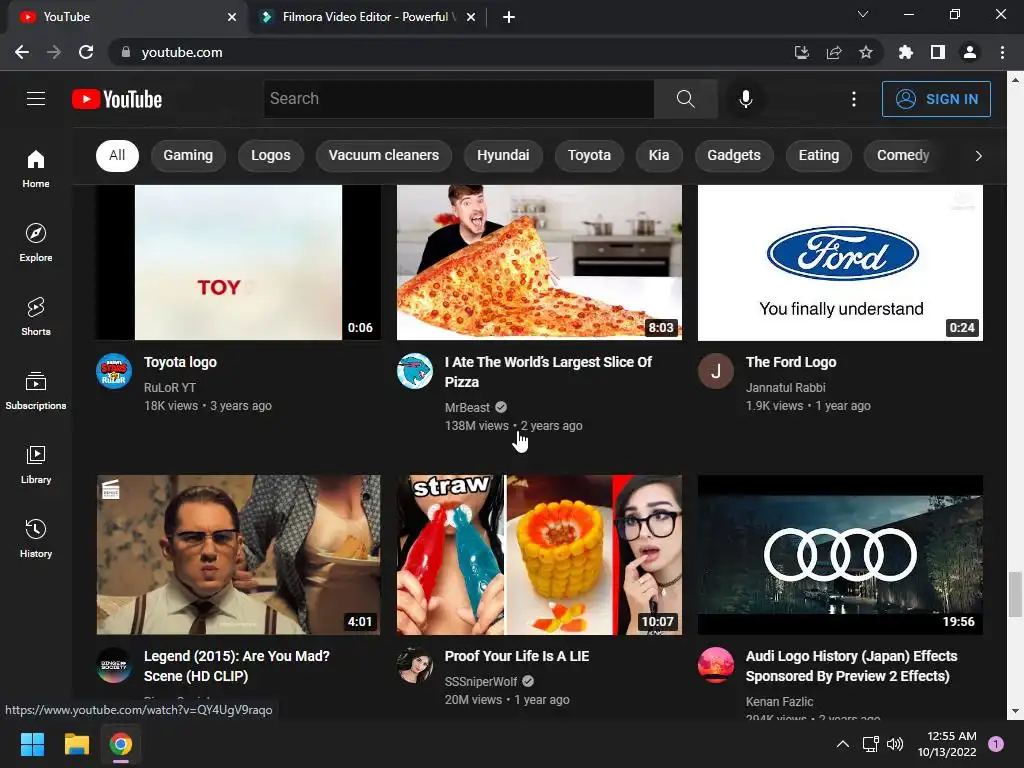Click the search magnifier button
Image resolution: width=1024 pixels, height=768 pixels.
pos(686,99)
